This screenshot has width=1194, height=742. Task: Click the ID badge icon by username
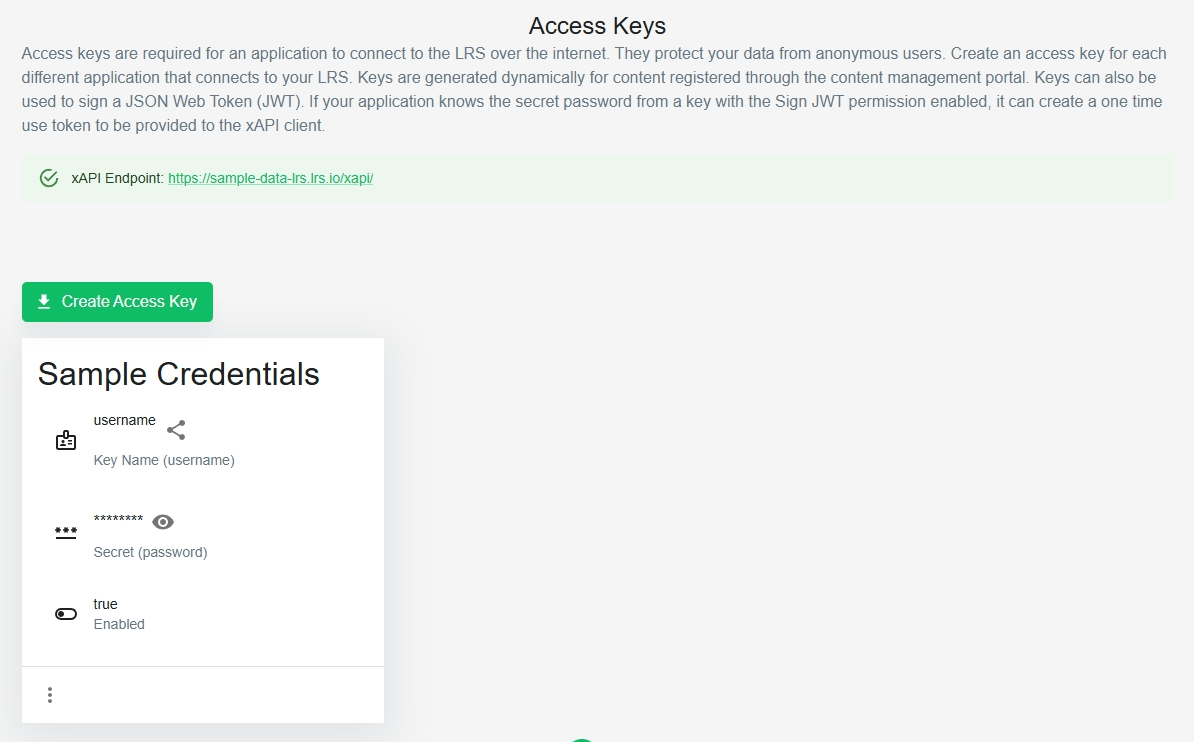point(66,440)
